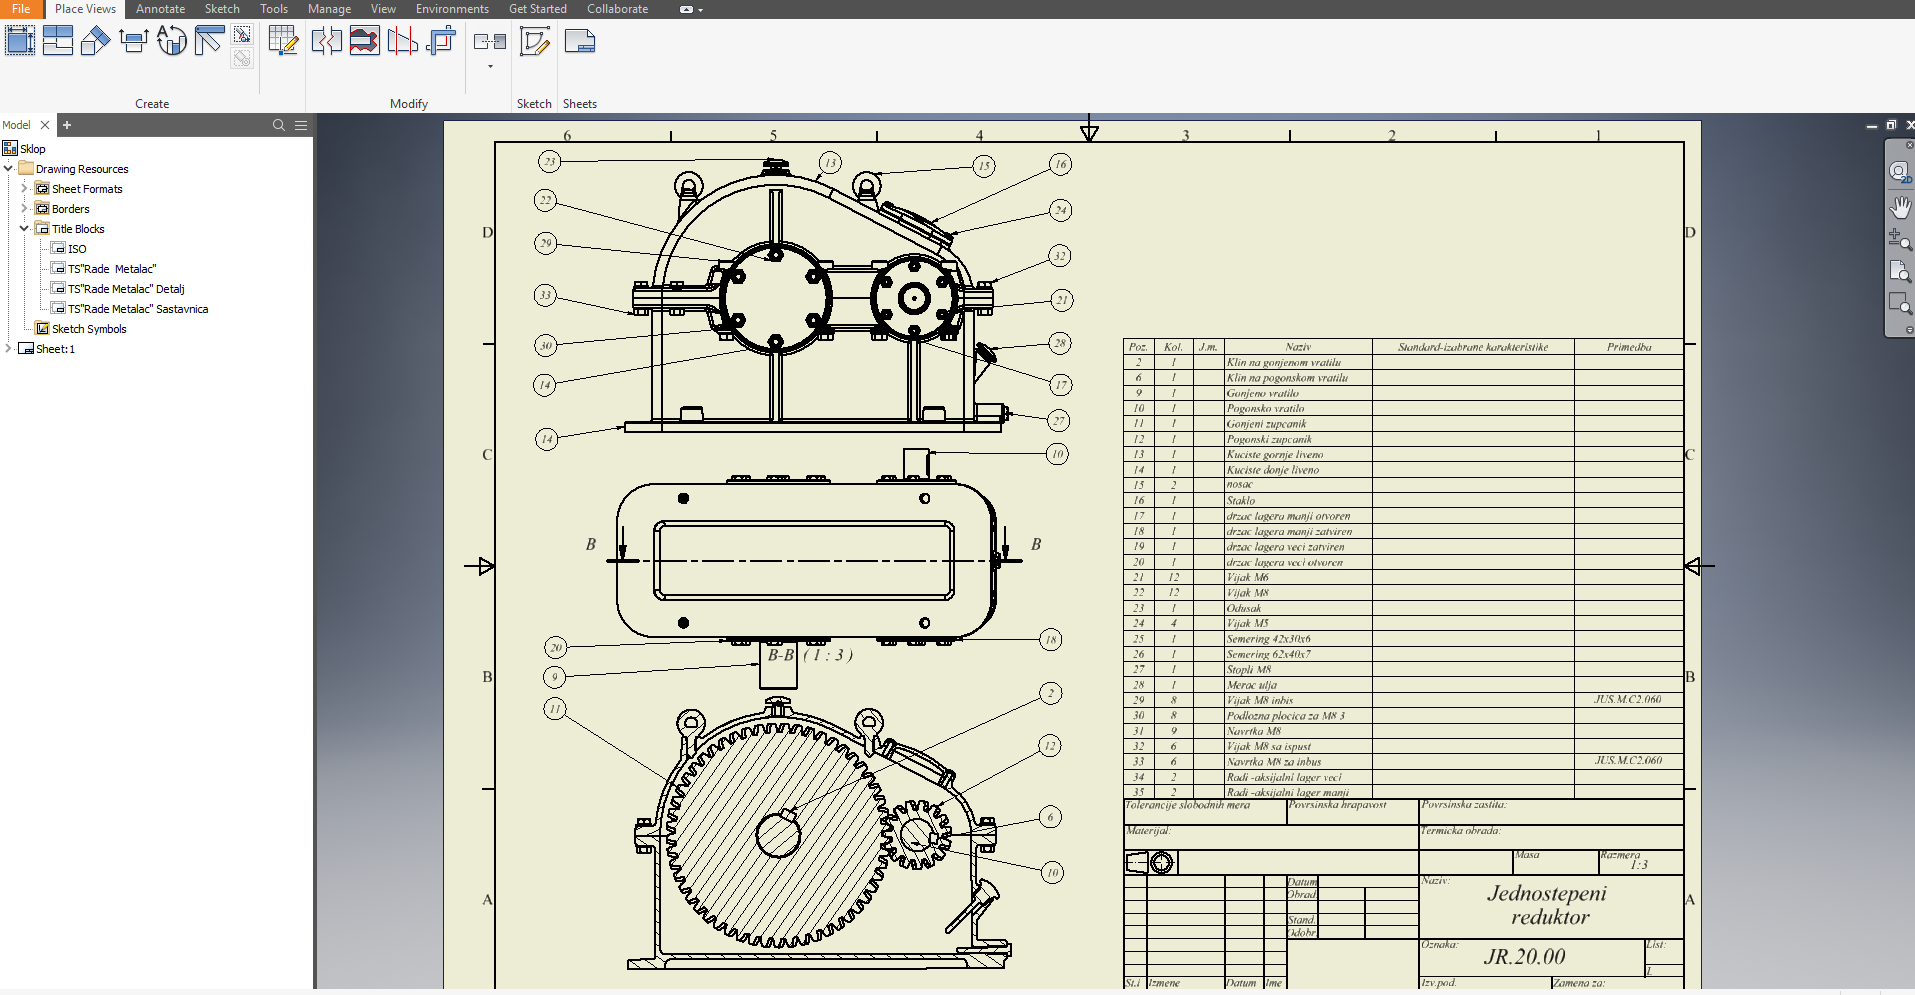Viewport: 1915px width, 995px height.
Task: Toggle ribbon minimize button
Action: [x=686, y=9]
